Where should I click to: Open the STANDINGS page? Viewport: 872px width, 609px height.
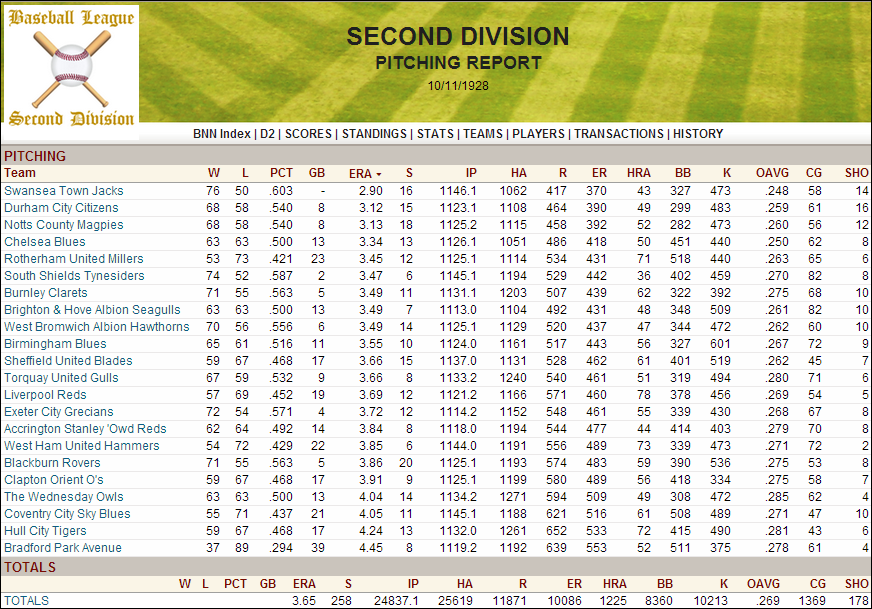(374, 134)
